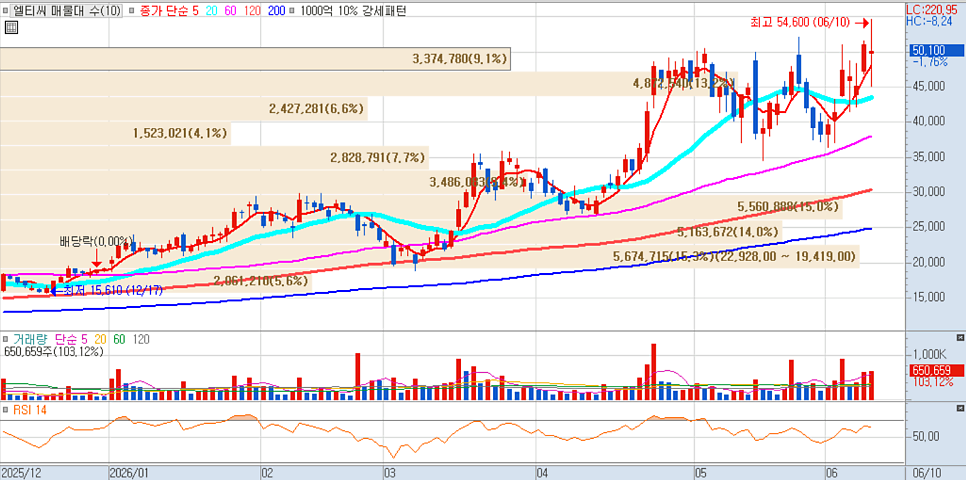Open the data table grid icon
Screen dimensions: 966x480
tap(10, 26)
